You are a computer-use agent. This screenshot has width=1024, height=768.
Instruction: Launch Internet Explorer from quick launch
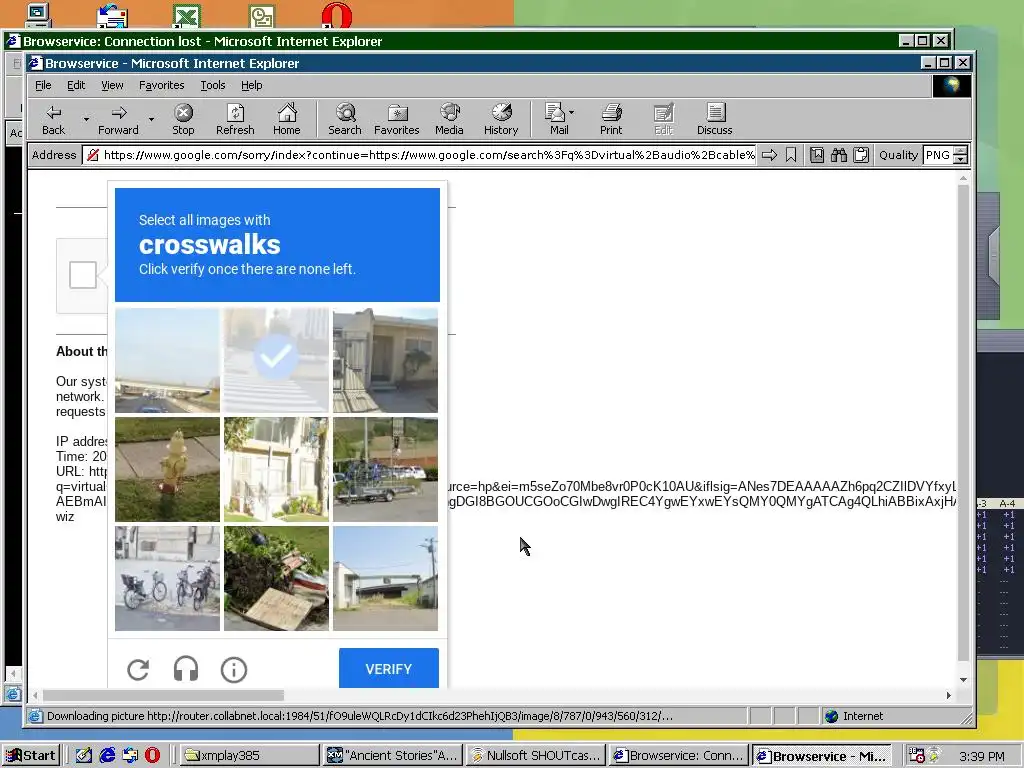click(107, 756)
